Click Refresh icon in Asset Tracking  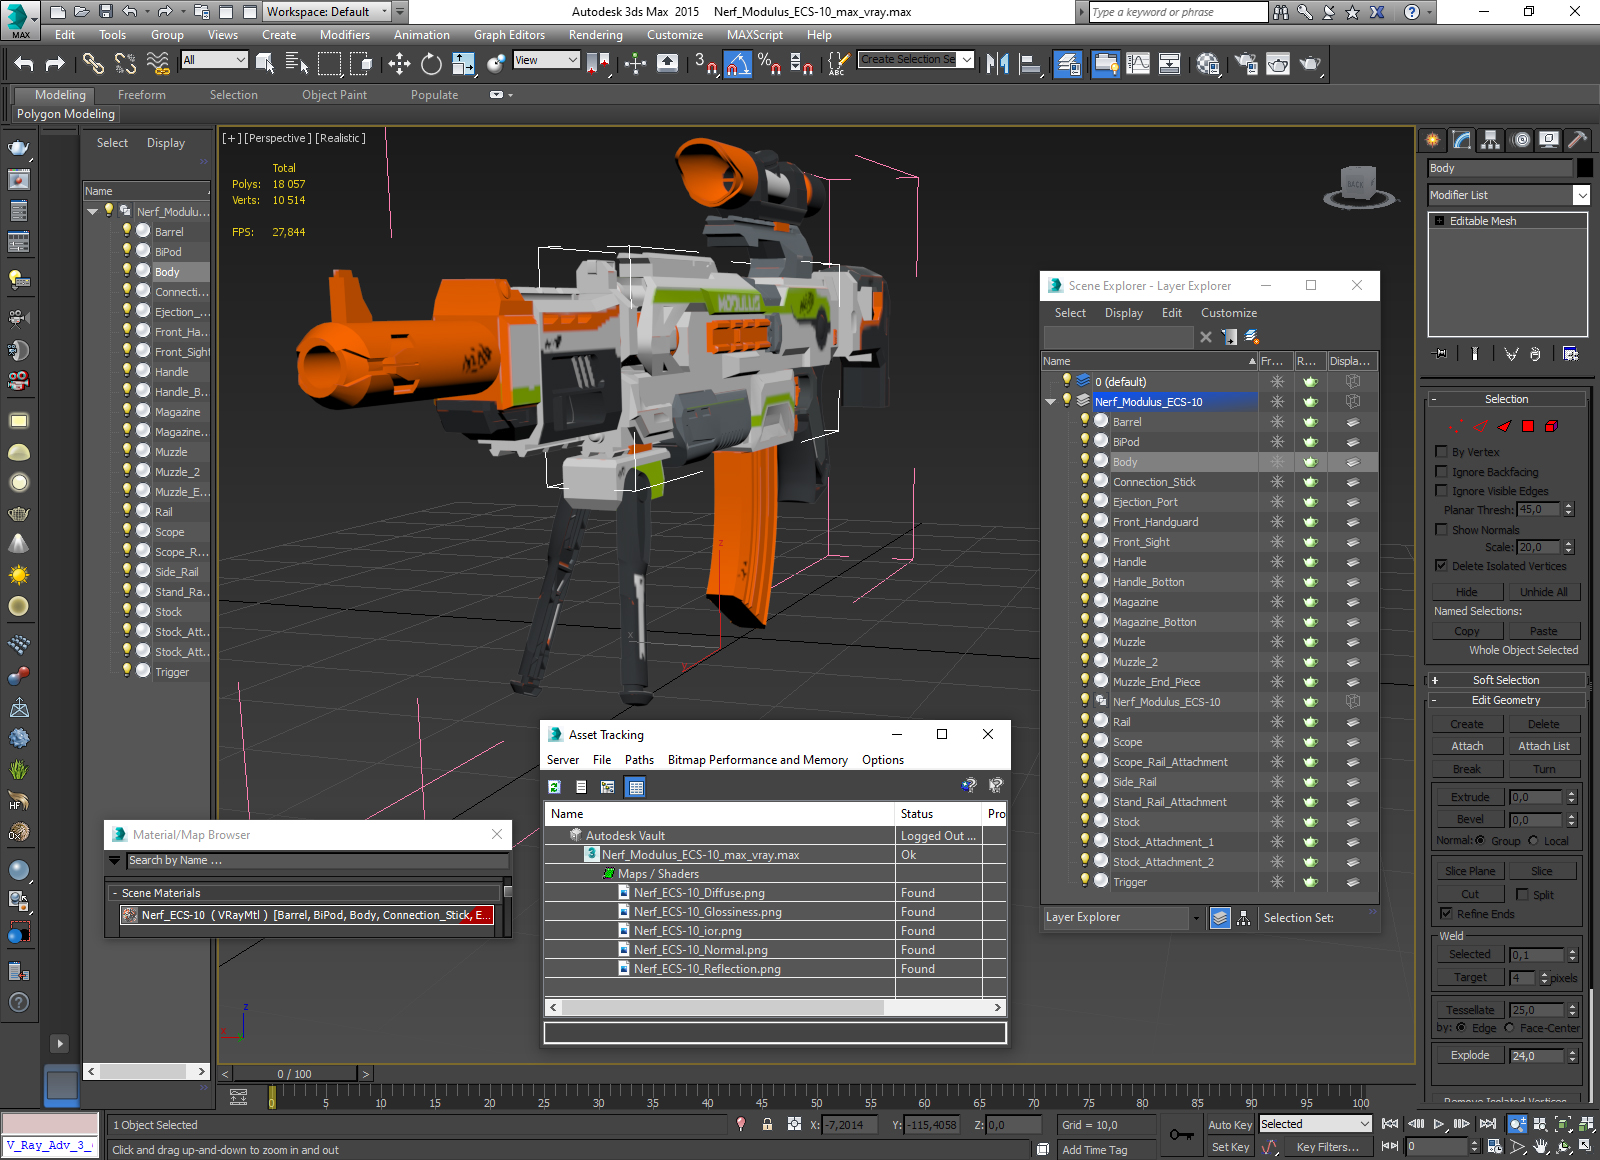click(554, 787)
